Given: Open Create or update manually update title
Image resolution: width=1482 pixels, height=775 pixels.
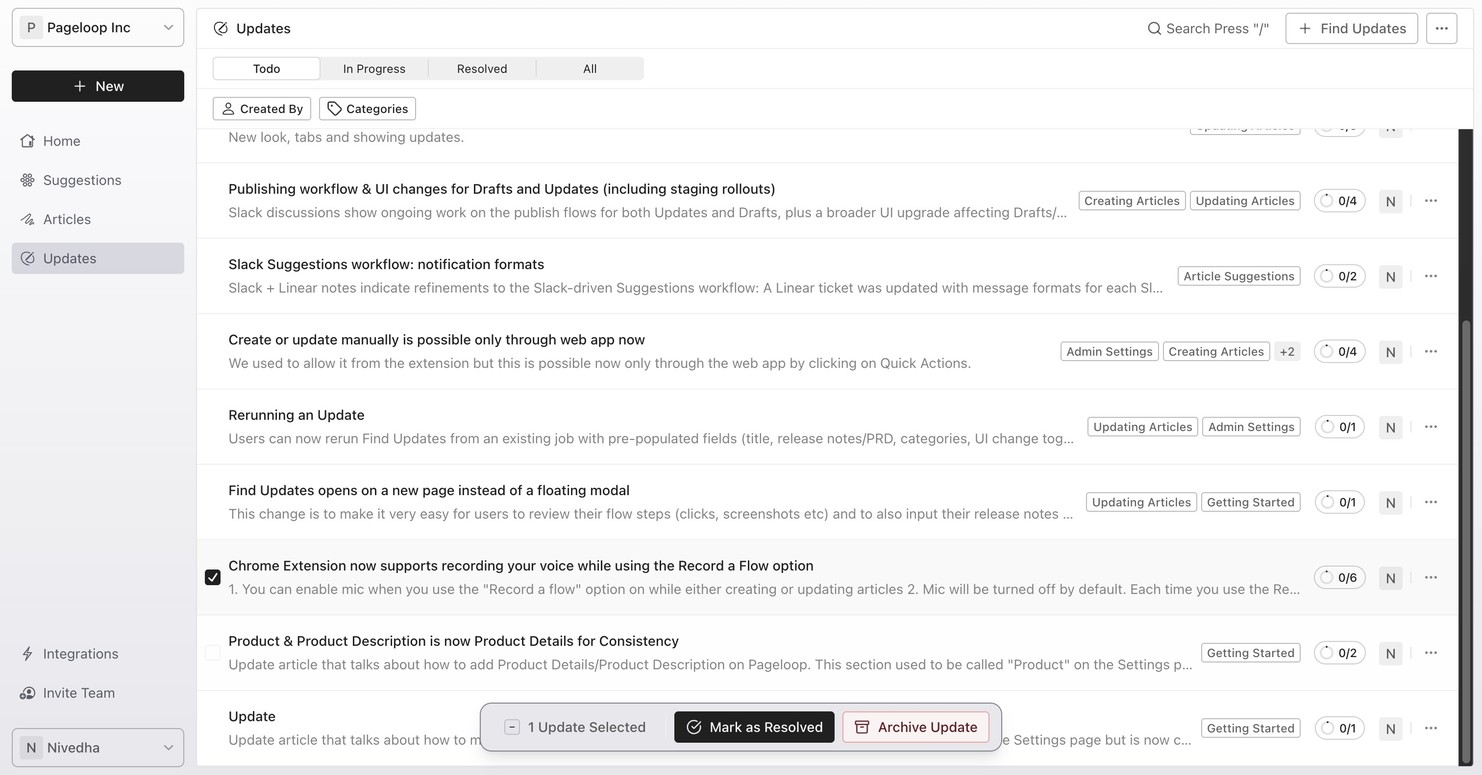Looking at the screenshot, I should pyautogui.click(x=437, y=340).
